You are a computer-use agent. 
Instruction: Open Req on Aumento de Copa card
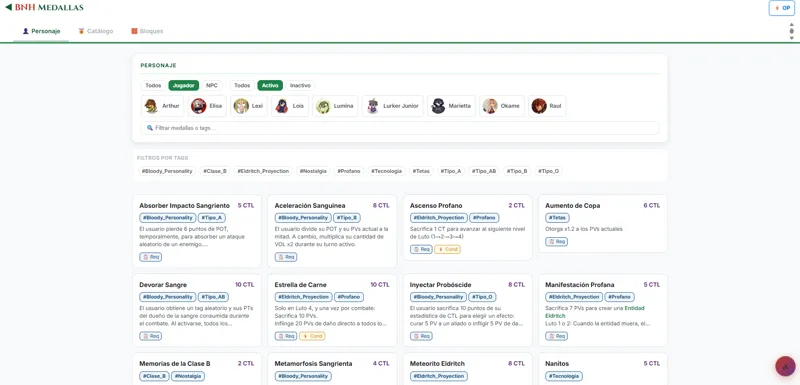click(x=557, y=242)
